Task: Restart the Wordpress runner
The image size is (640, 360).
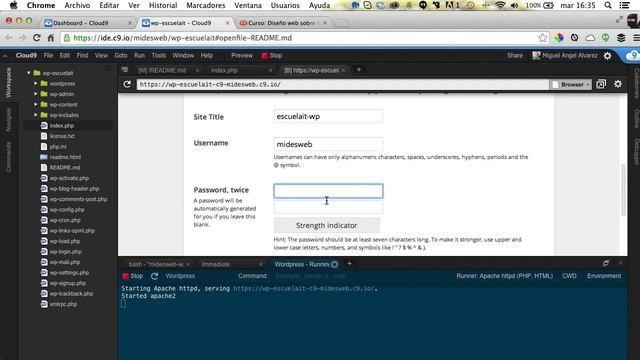Action: (x=154, y=276)
